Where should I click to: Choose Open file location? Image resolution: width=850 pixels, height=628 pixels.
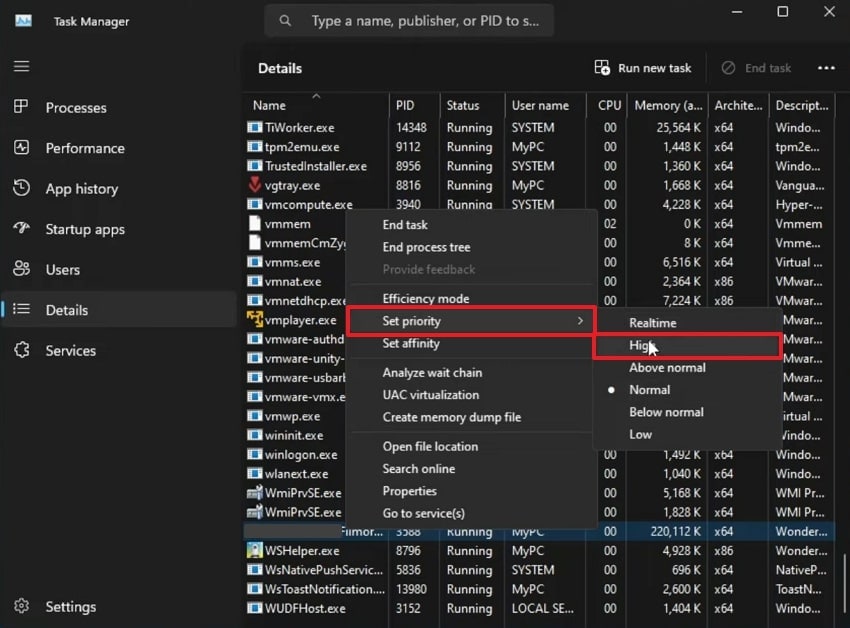(472, 446)
